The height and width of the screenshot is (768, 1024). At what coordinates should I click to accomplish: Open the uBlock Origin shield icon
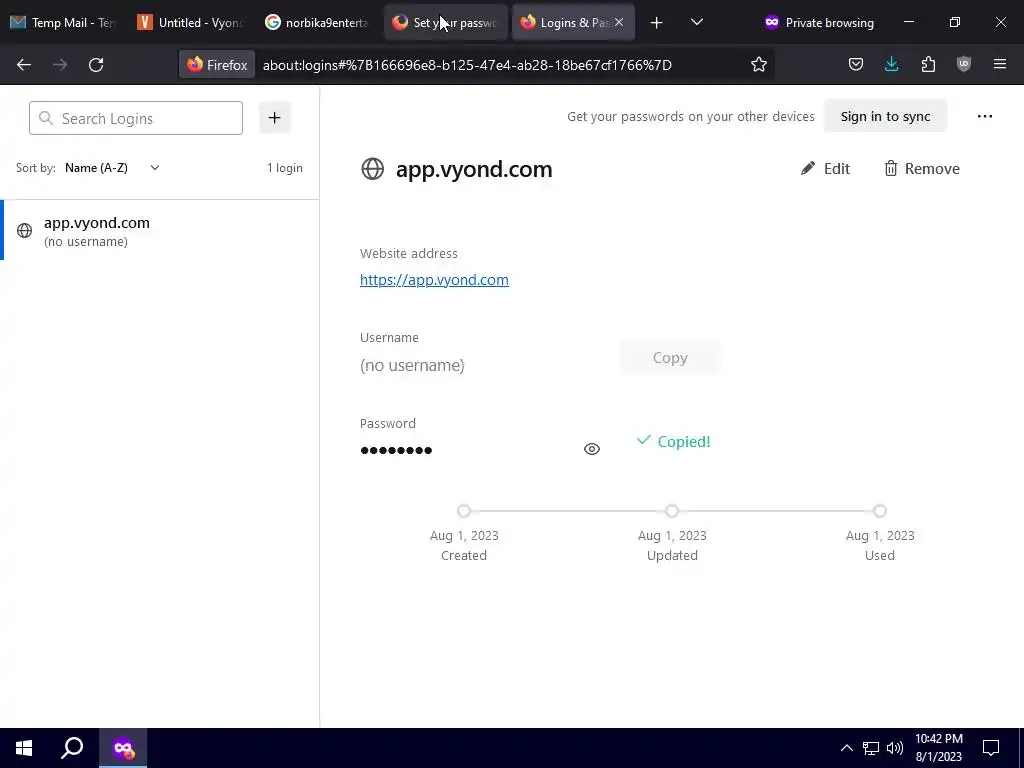tap(963, 64)
